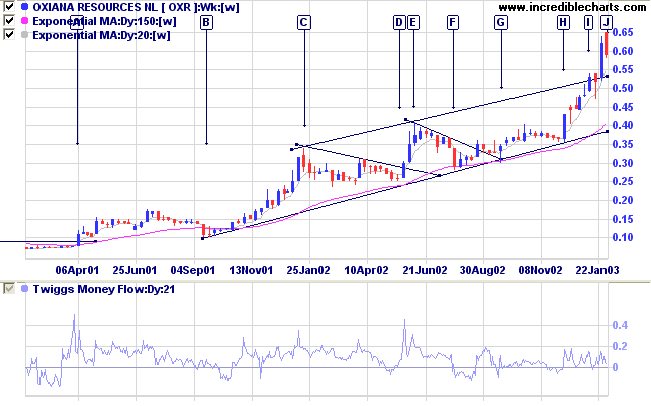This screenshot has width=651, height=406.
Task: Open the www.incrediblecharts.com link
Action: coord(572,7)
